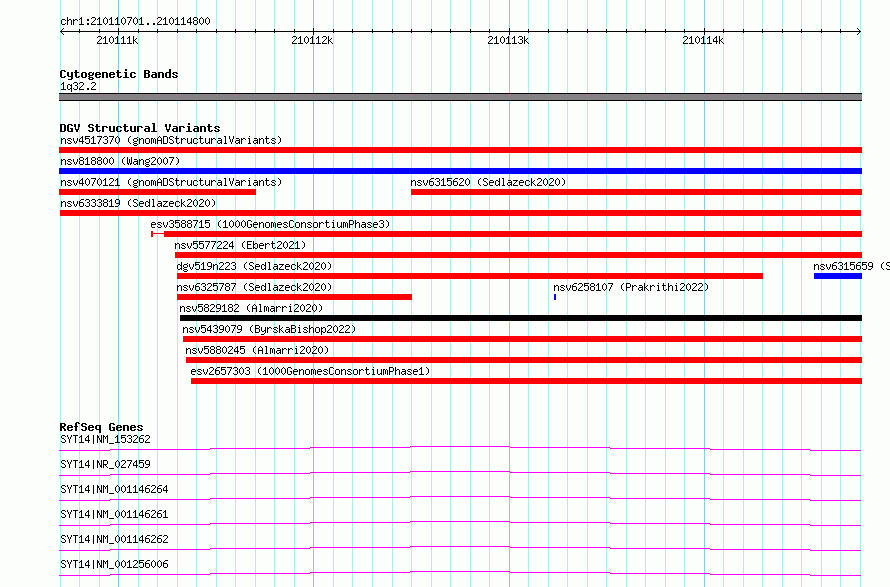Select the esv2657303 1000Genomes Phase1 bar
The image size is (890, 587).
pos(526,381)
